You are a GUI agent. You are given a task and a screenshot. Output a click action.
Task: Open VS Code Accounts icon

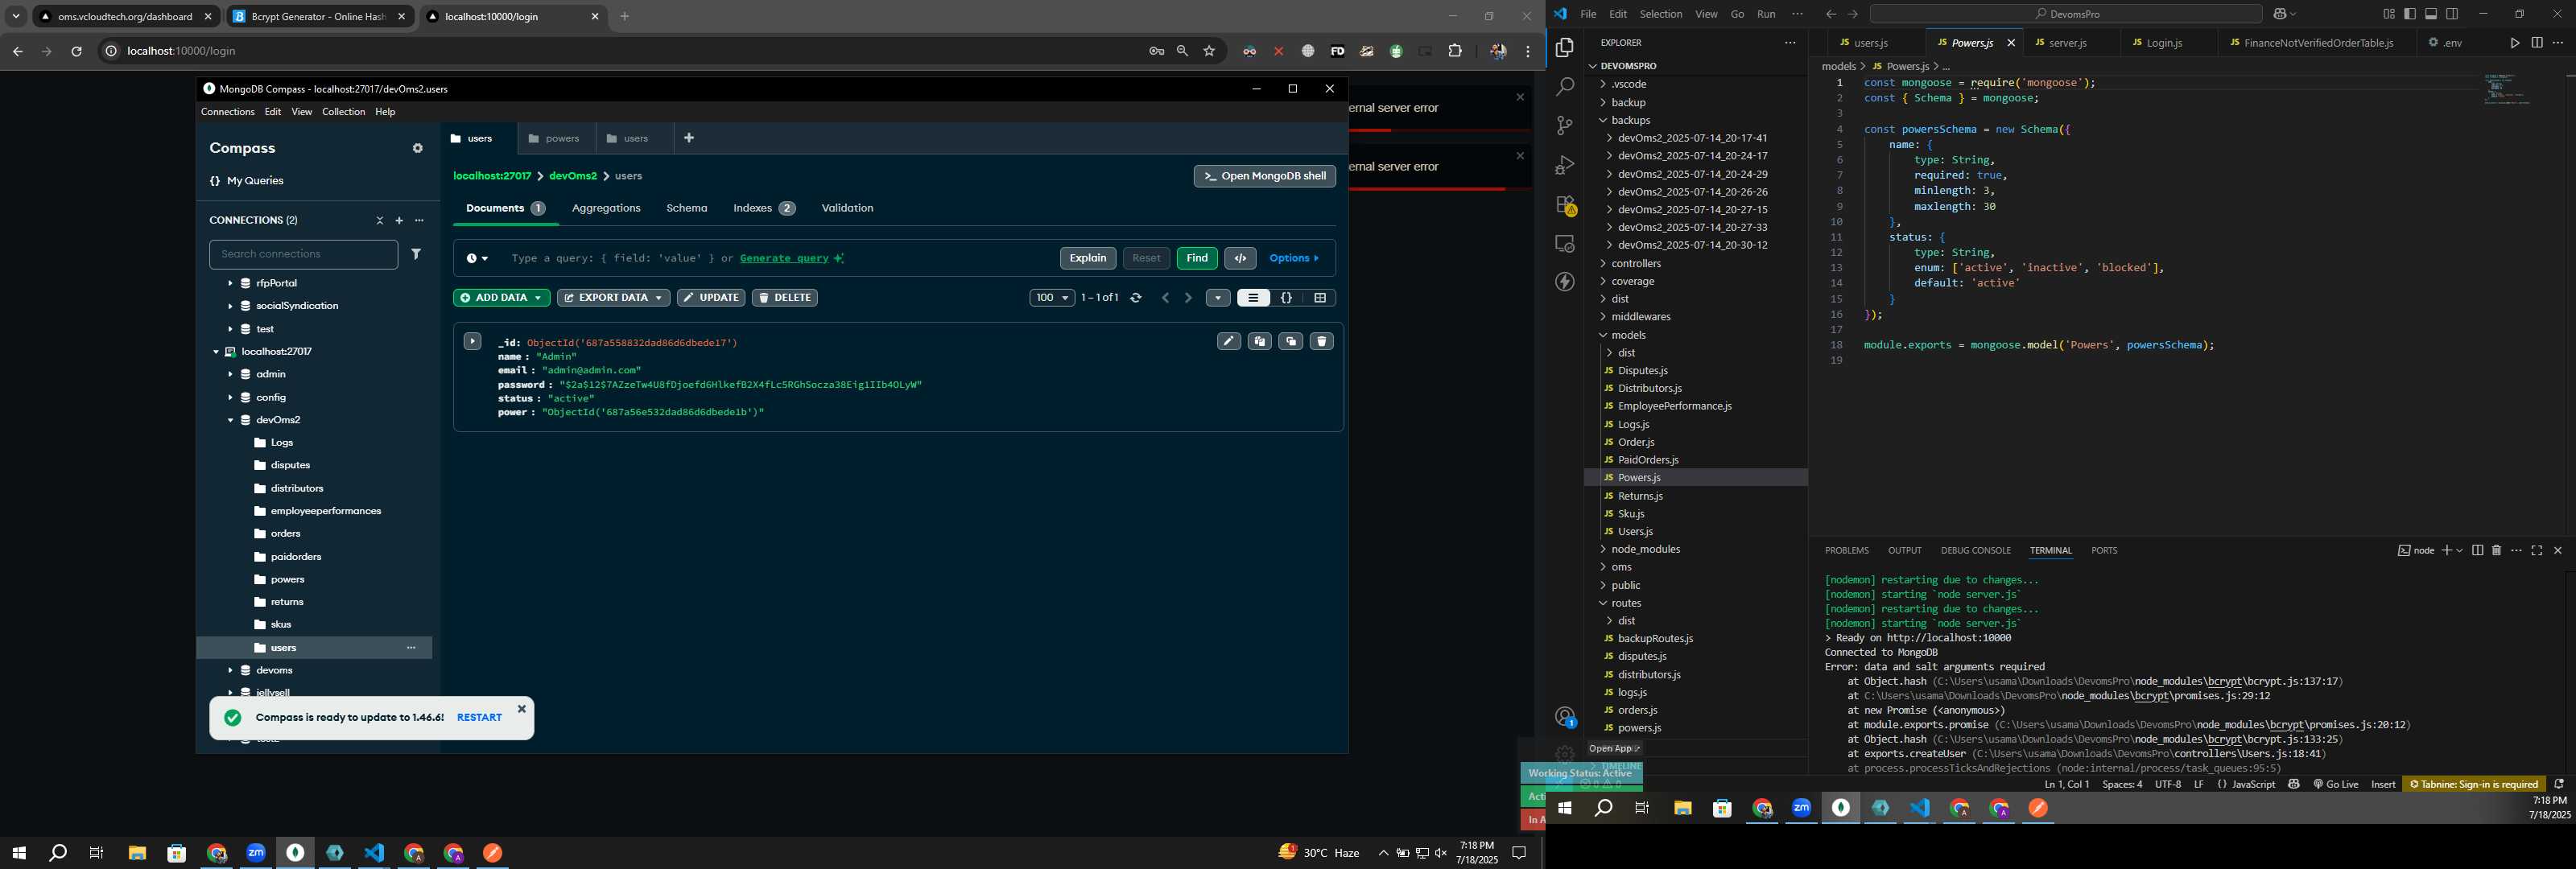(1565, 717)
